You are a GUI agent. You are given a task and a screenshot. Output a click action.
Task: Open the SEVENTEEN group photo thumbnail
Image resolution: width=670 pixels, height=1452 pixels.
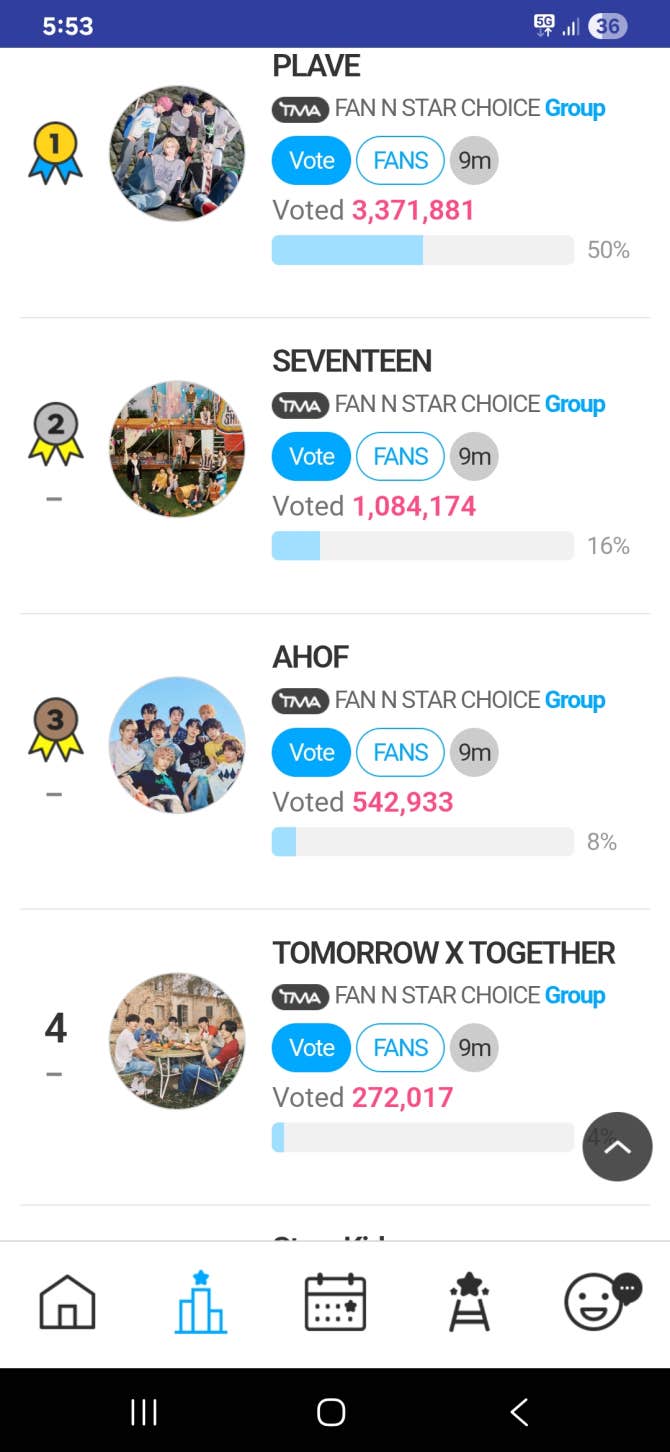click(177, 449)
